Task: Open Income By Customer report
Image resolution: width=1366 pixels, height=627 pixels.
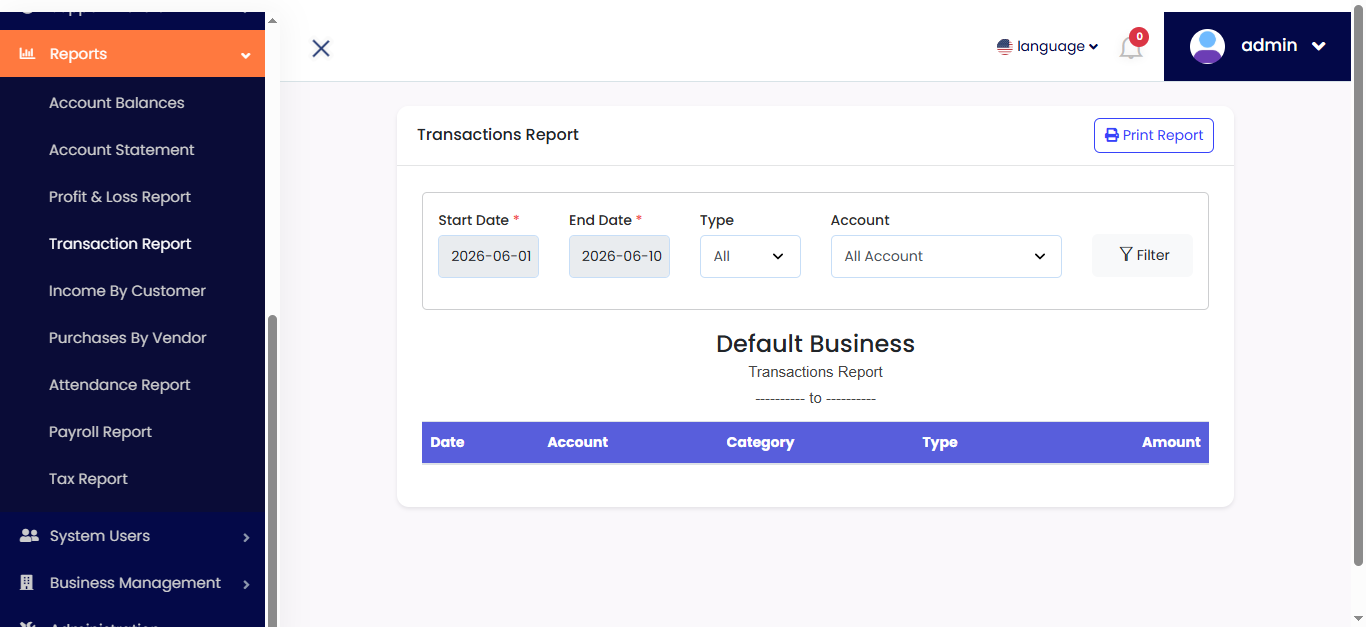Action: pos(127,290)
